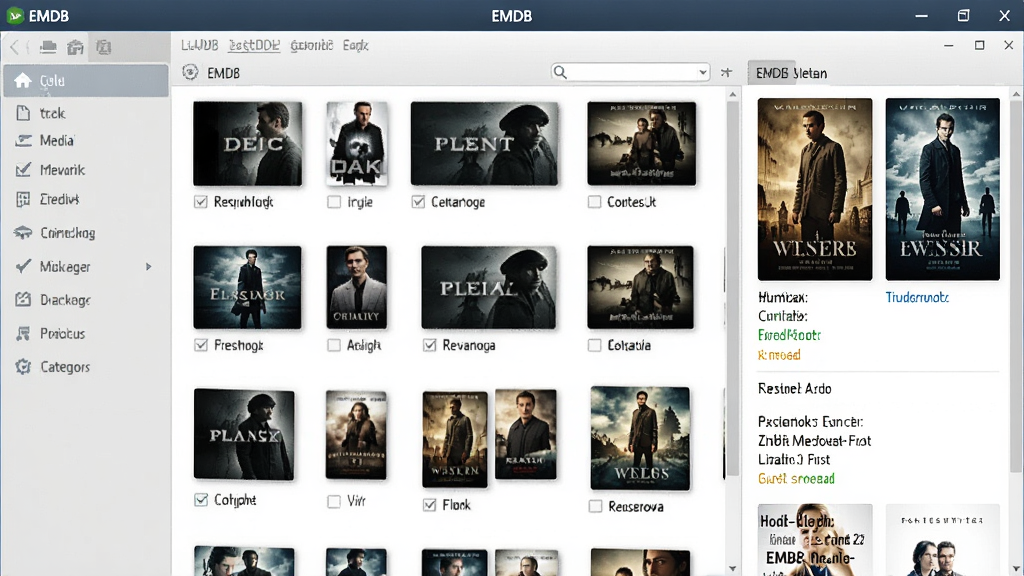Open the LiUUB menu
The width and height of the screenshot is (1024, 576).
pyautogui.click(x=200, y=45)
